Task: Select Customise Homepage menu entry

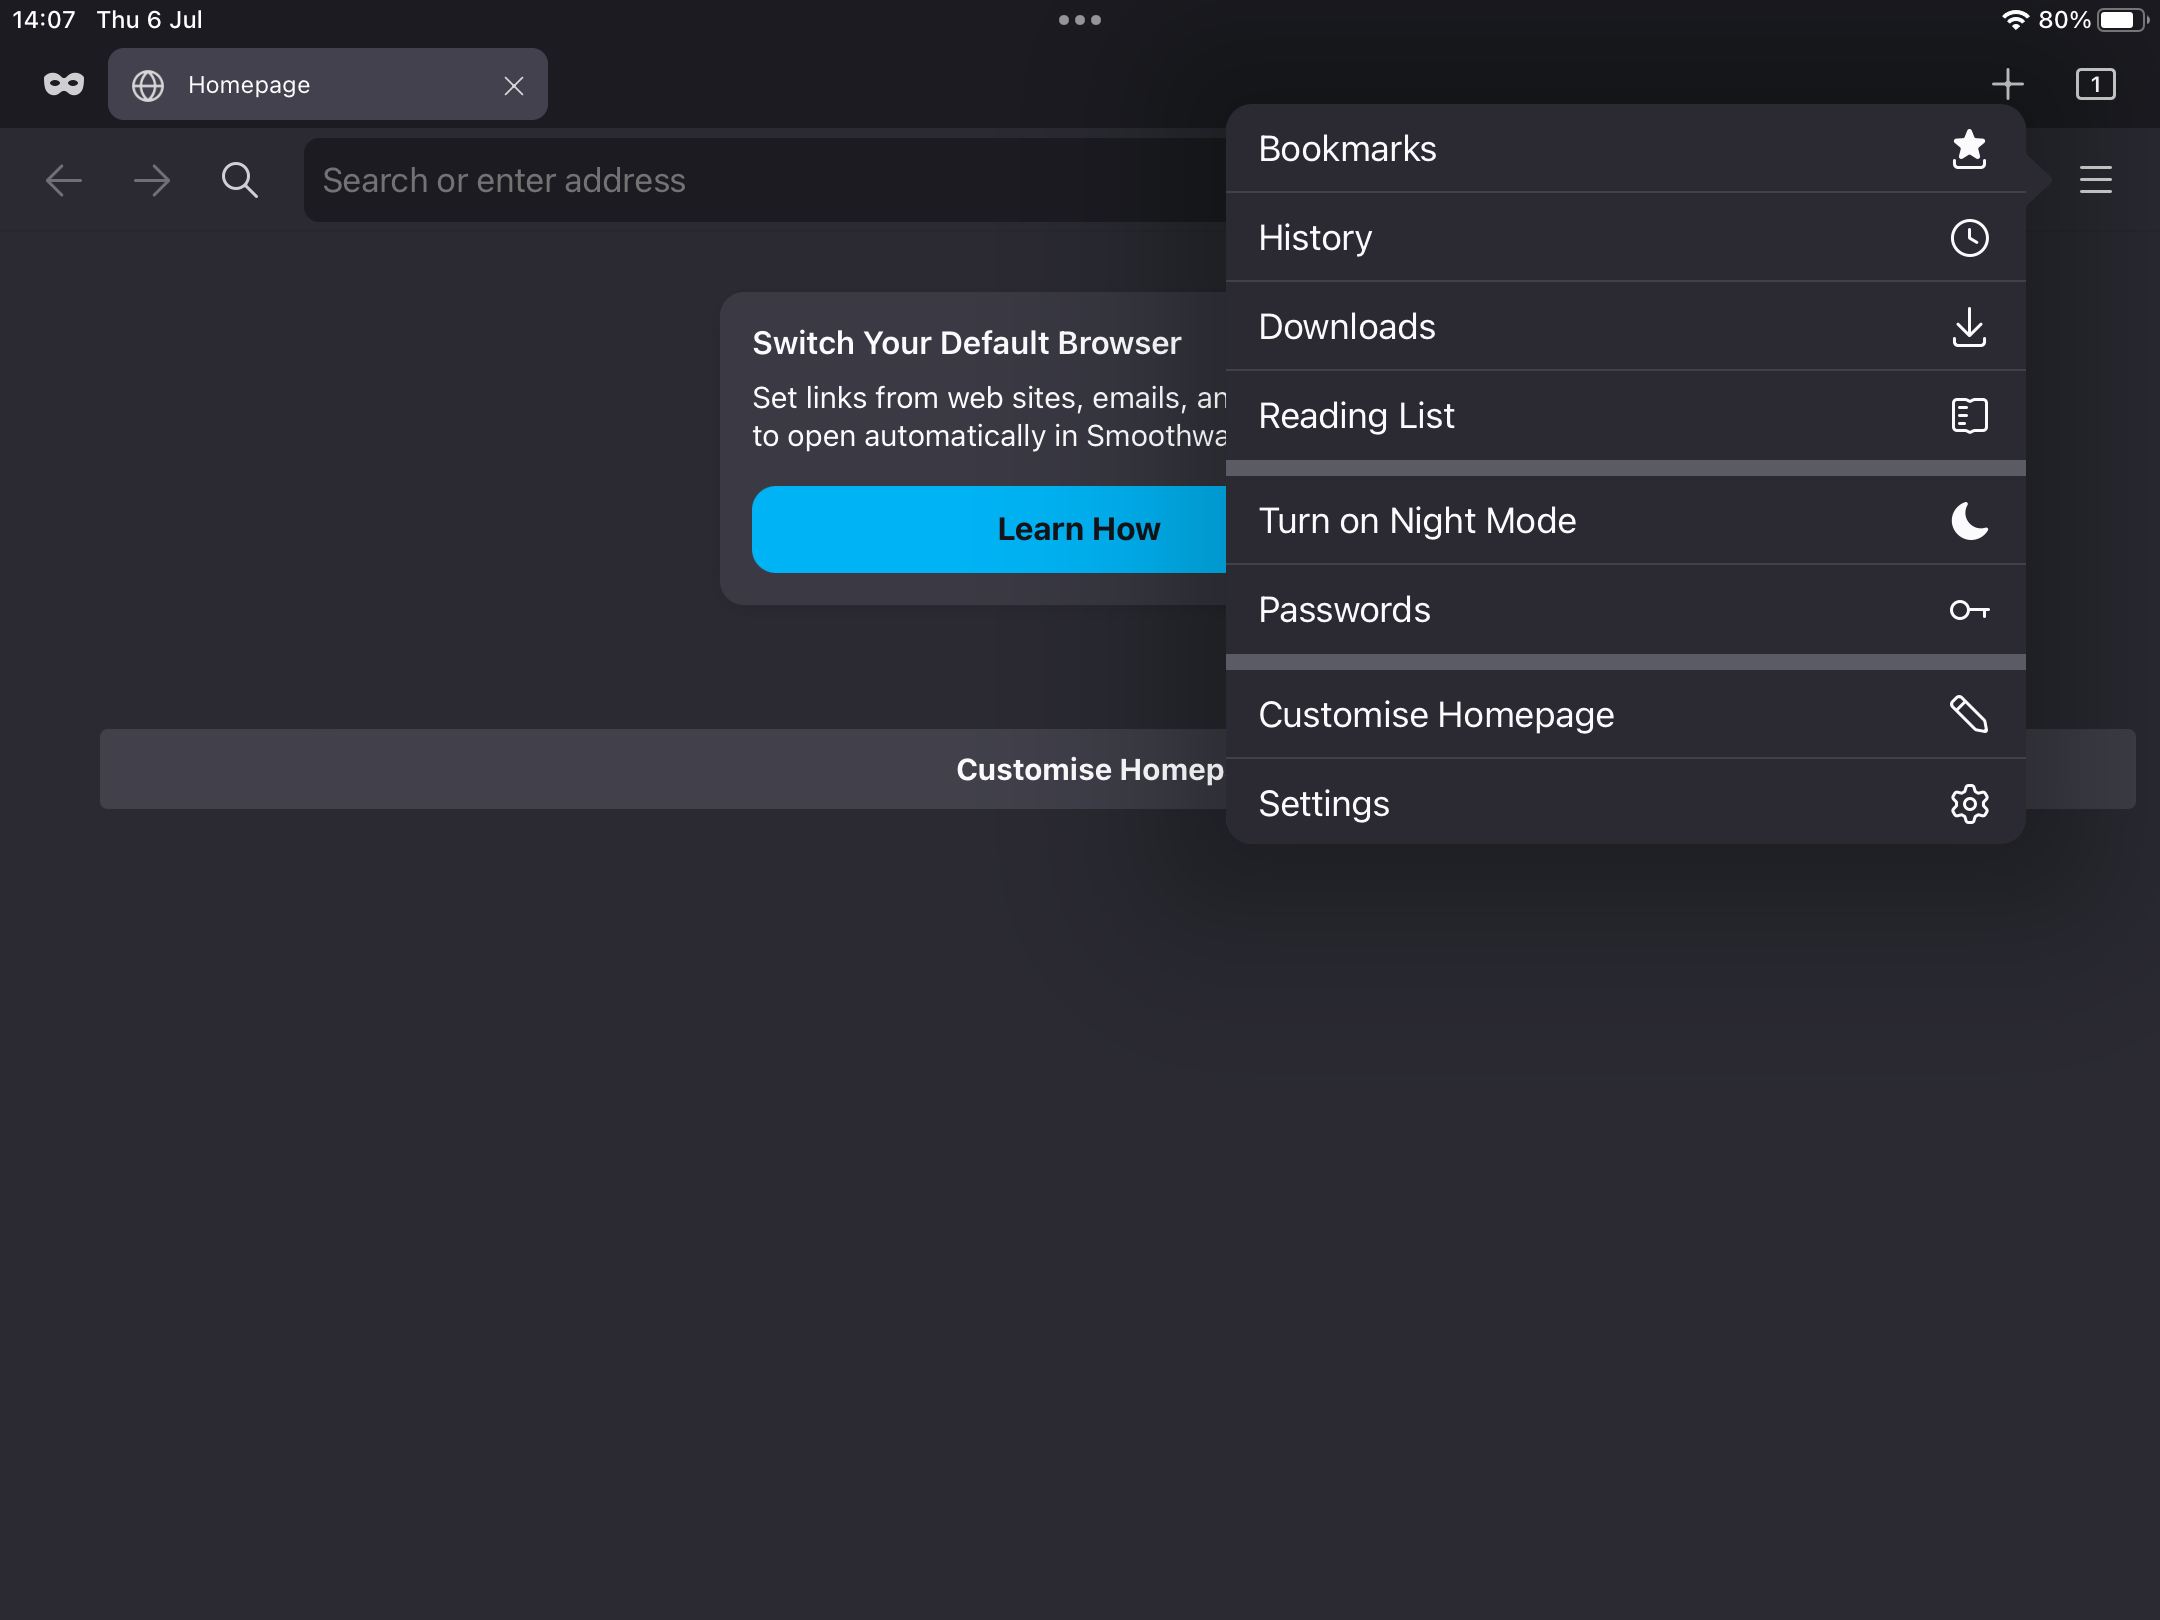Action: (x=1625, y=715)
